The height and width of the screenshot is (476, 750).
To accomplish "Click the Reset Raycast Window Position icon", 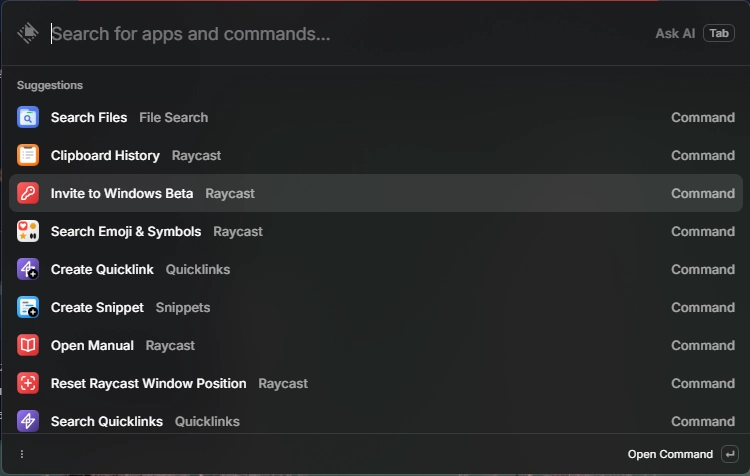I will [x=28, y=383].
